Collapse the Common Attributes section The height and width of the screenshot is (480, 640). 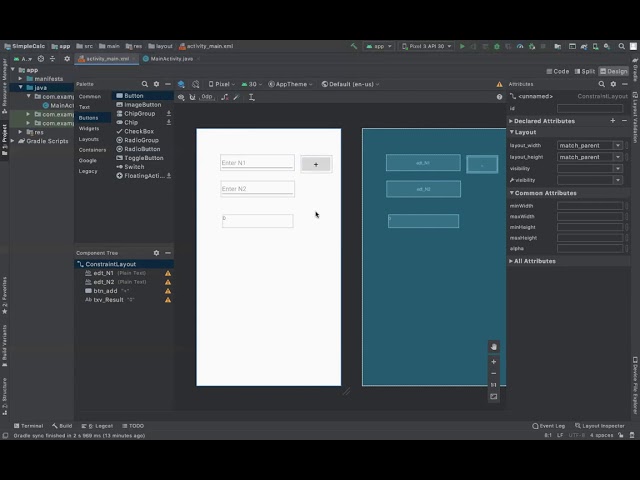tap(511, 193)
